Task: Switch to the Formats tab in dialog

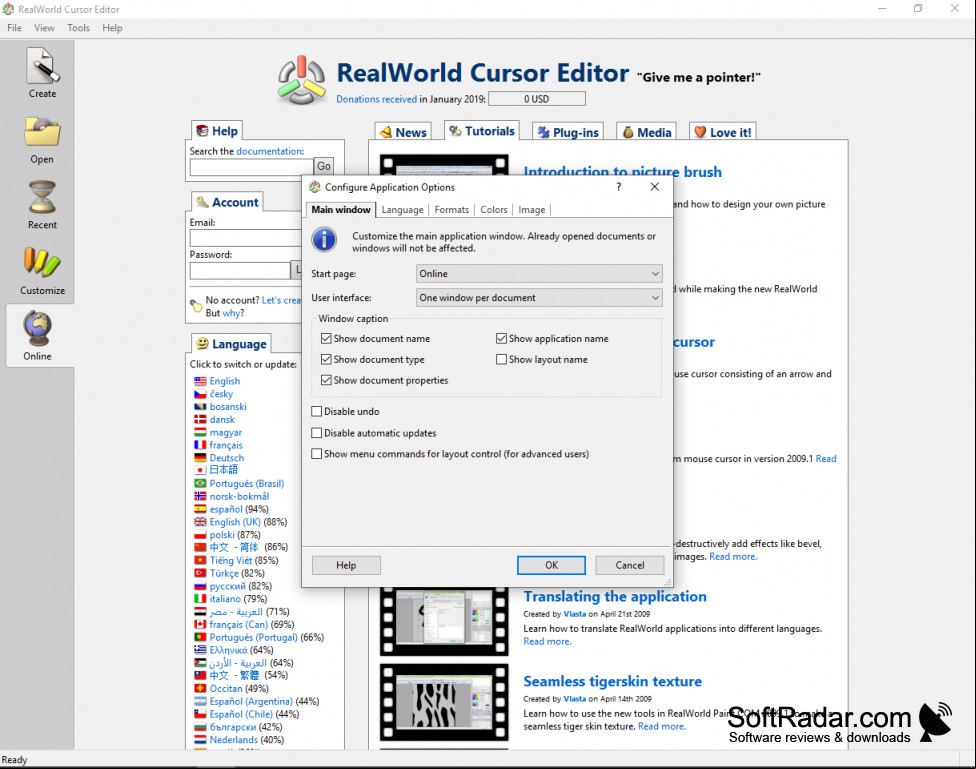Action: pos(451,210)
